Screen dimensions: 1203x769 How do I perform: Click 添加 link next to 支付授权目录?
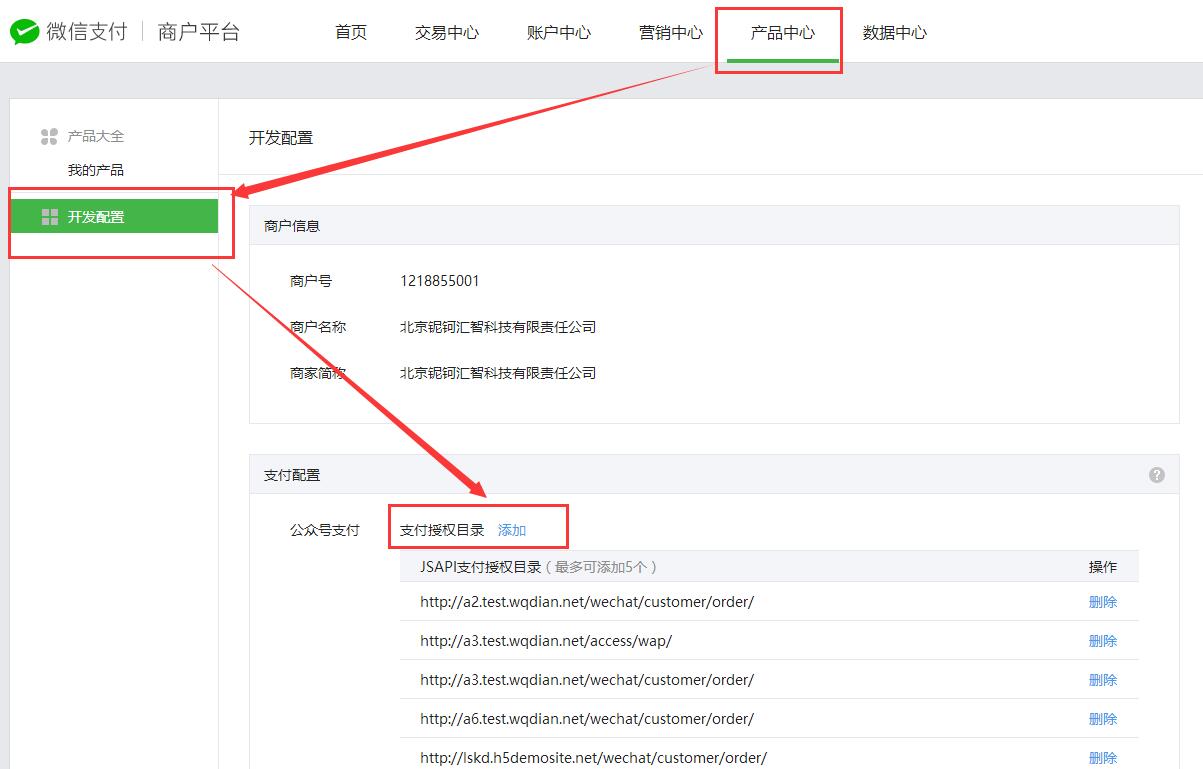click(512, 530)
